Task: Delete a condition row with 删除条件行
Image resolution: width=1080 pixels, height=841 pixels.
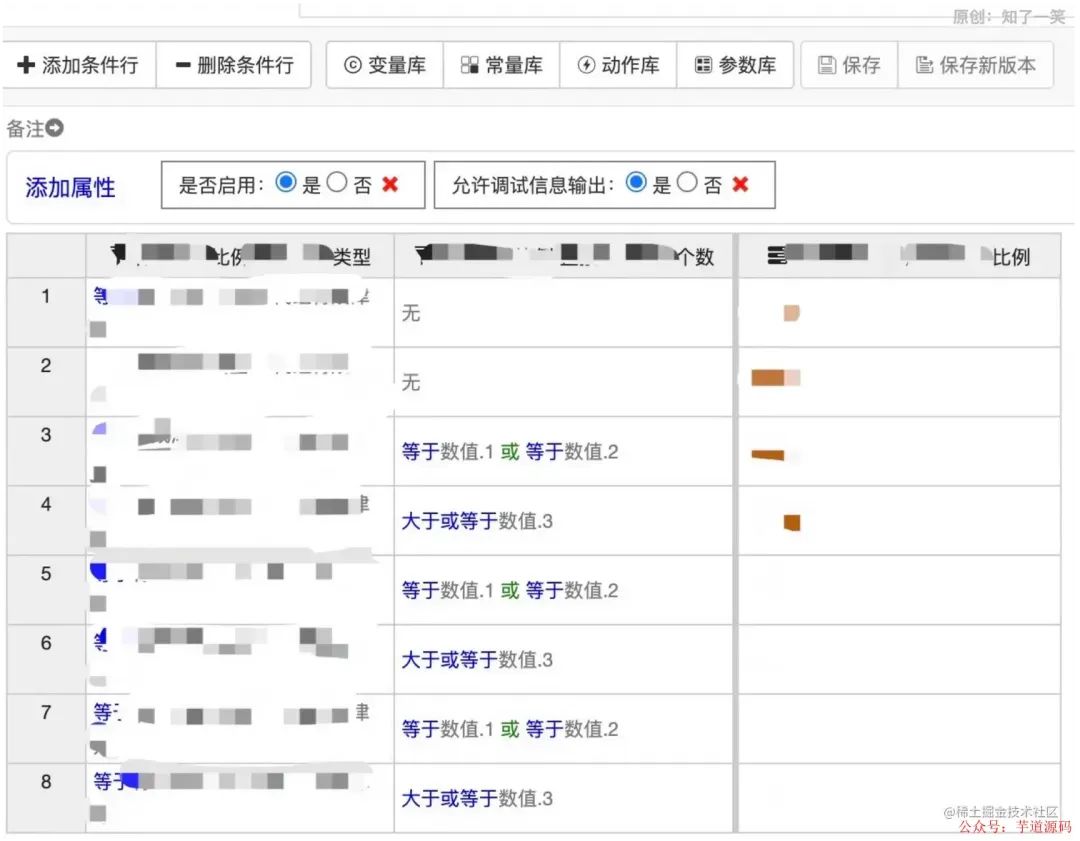Action: pos(234,64)
